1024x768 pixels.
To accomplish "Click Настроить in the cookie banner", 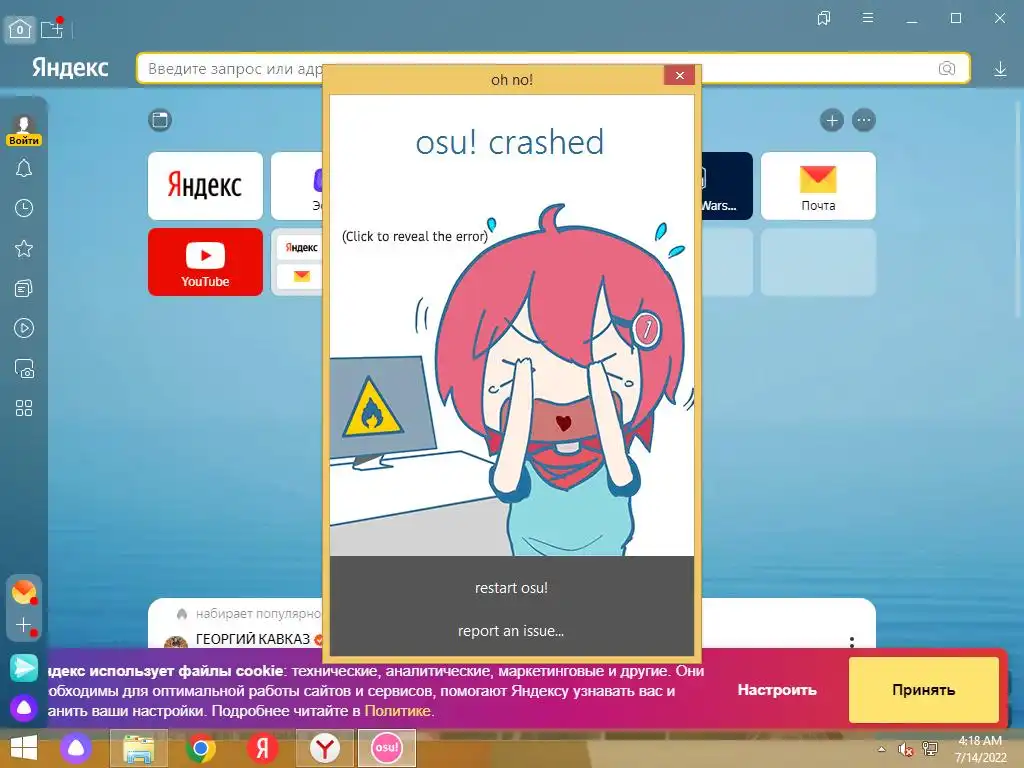I will (777, 690).
